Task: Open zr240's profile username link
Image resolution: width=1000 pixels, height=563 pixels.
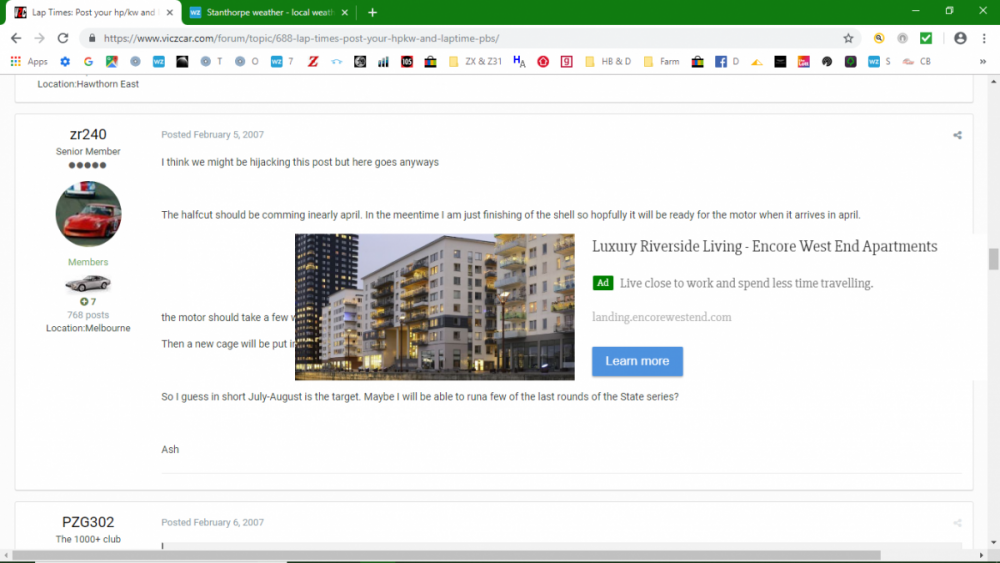Action: click(x=88, y=134)
